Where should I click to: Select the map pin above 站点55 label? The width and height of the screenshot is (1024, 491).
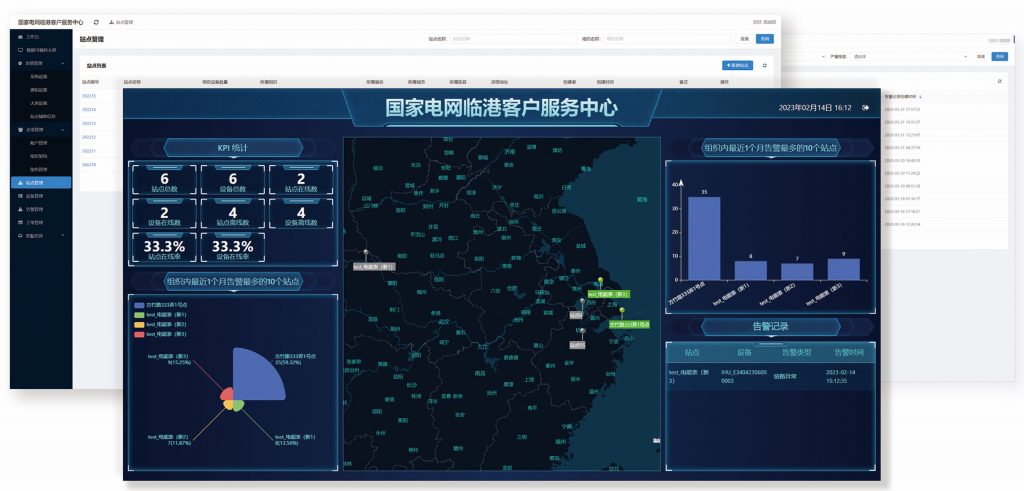582,334
